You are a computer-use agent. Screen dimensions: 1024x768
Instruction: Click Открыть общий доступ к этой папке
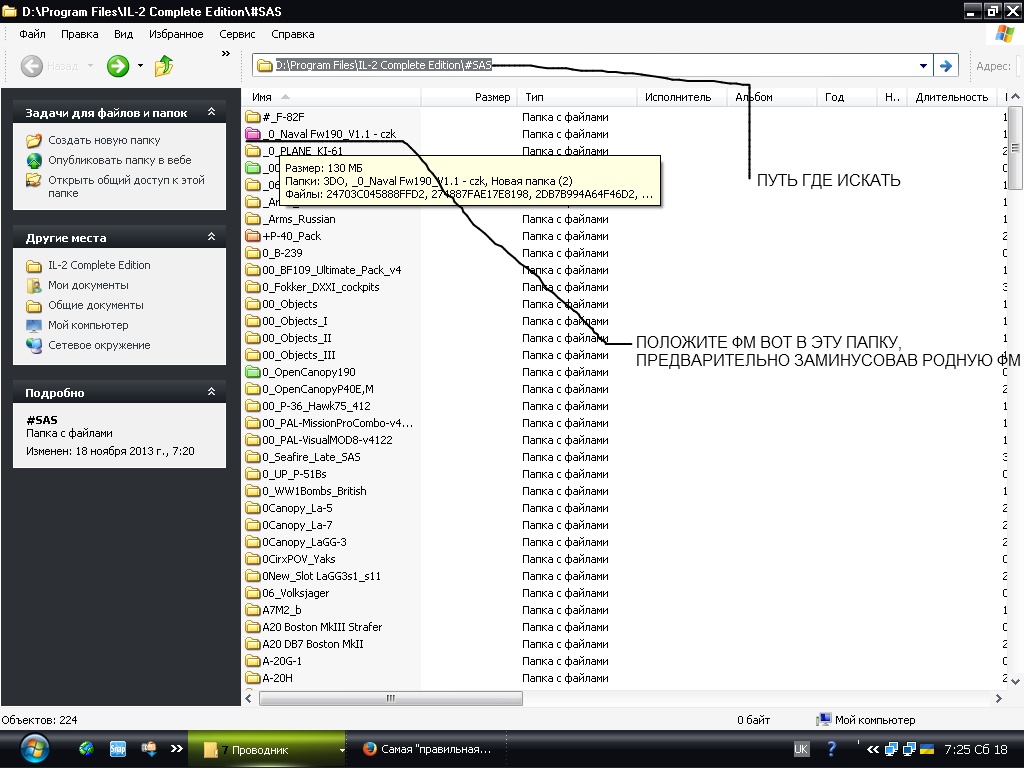point(126,187)
